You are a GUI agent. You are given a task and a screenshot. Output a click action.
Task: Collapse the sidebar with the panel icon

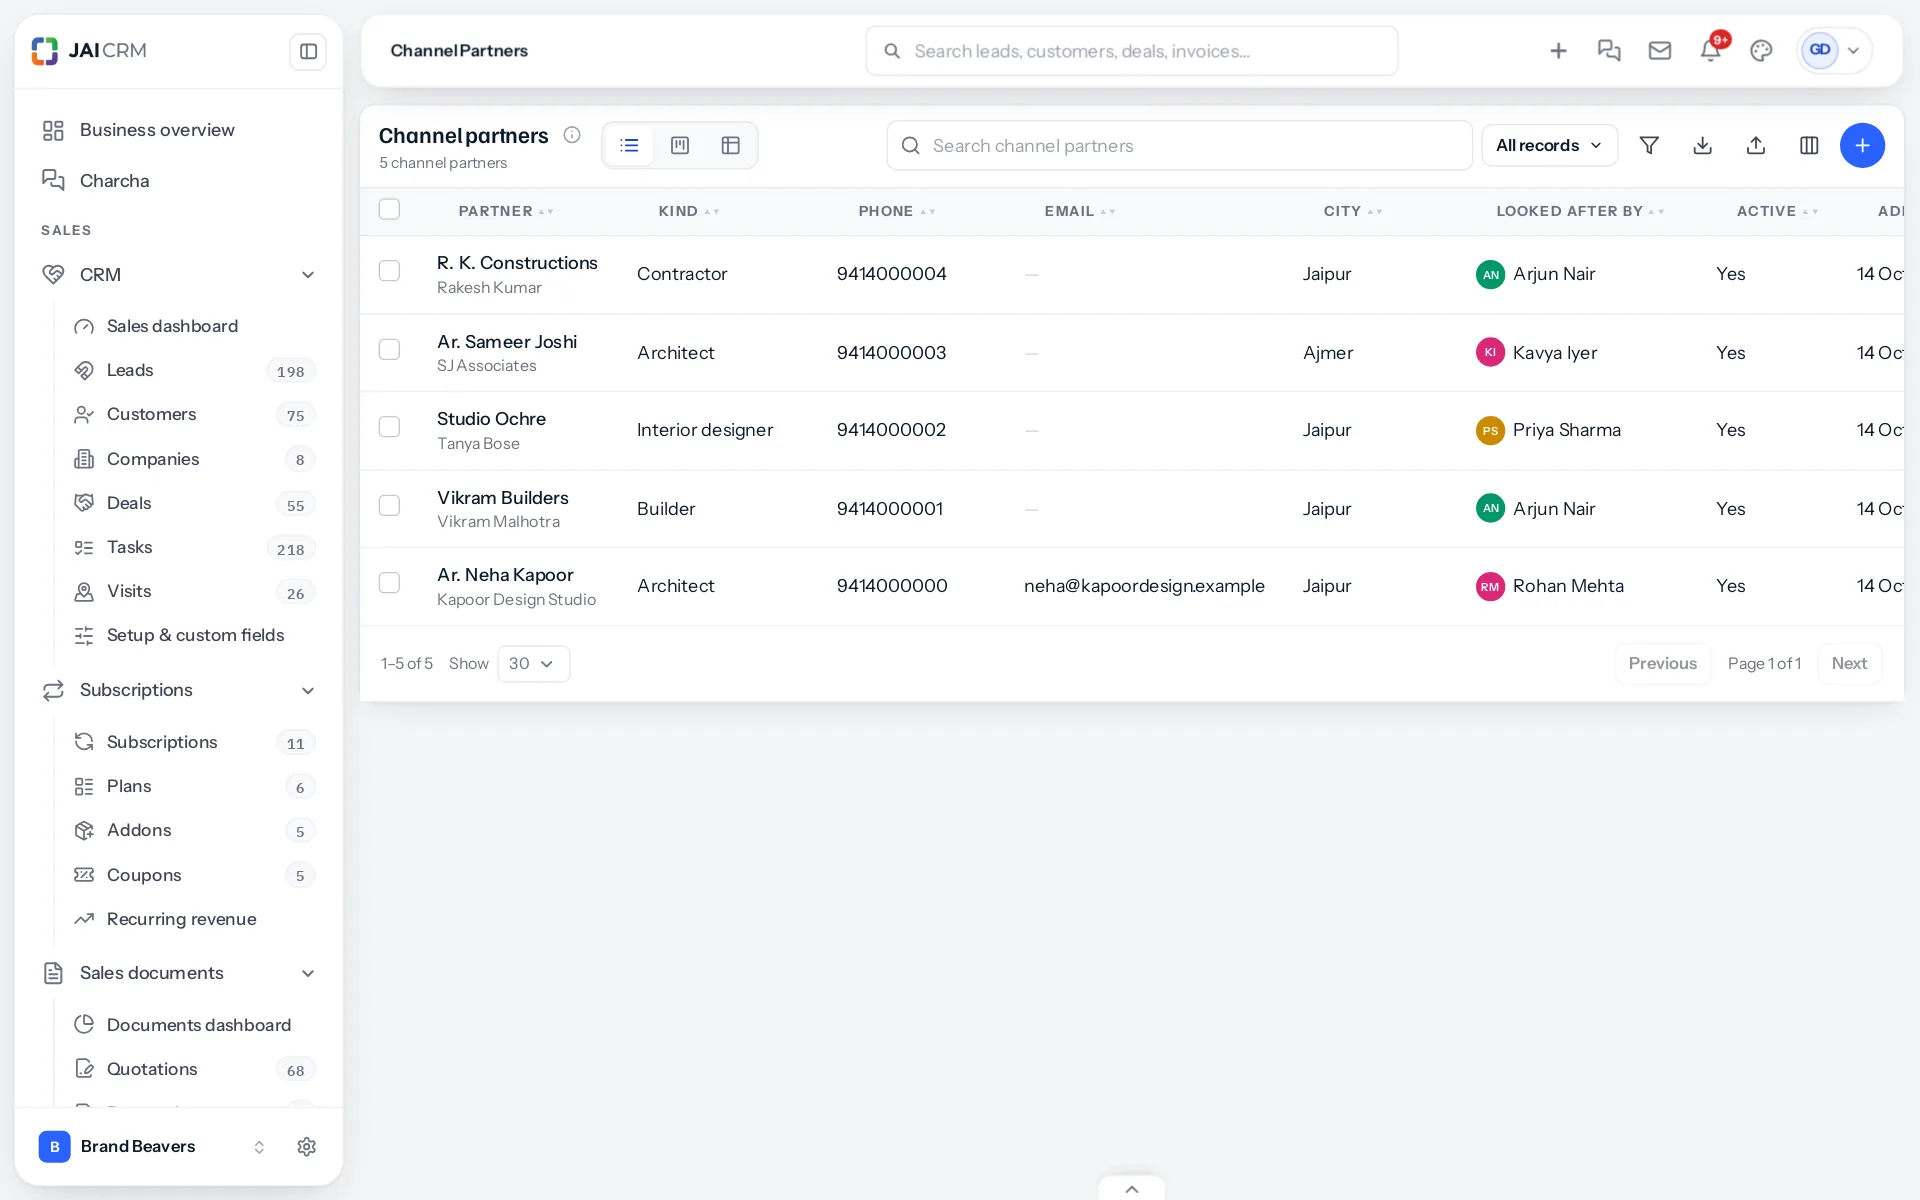click(308, 51)
